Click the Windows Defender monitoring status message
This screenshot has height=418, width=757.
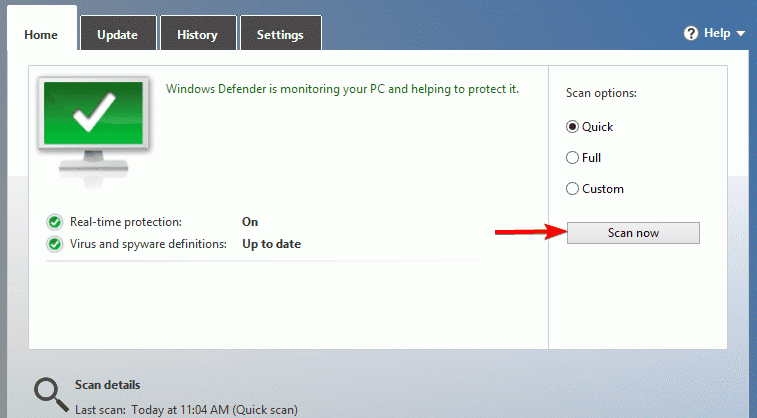342,89
